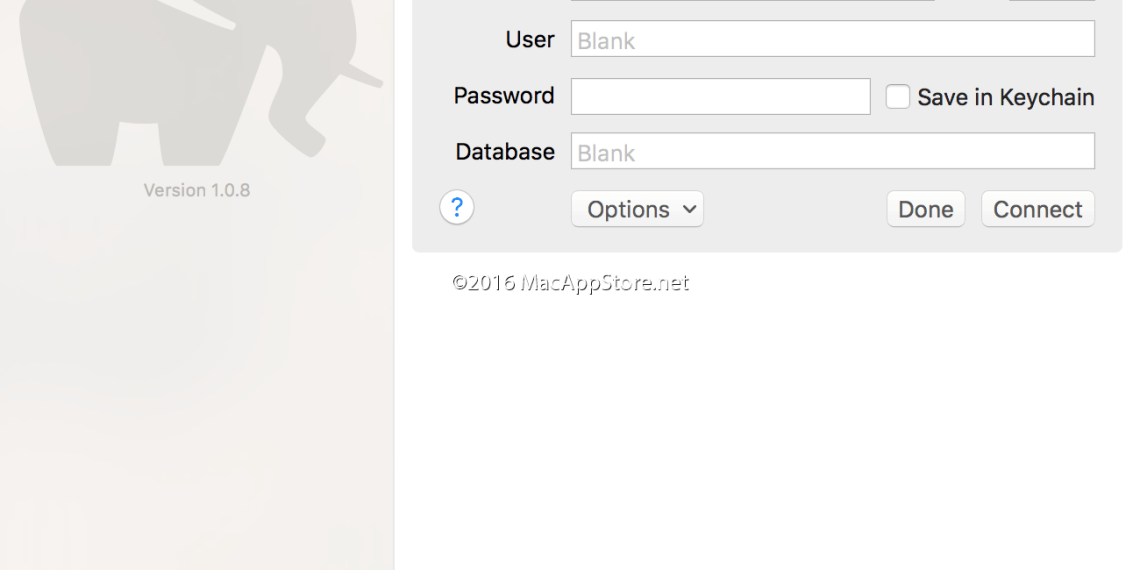Viewport: 1140px width, 570px height.
Task: Click the long text field above User
Action: (x=752, y=1)
